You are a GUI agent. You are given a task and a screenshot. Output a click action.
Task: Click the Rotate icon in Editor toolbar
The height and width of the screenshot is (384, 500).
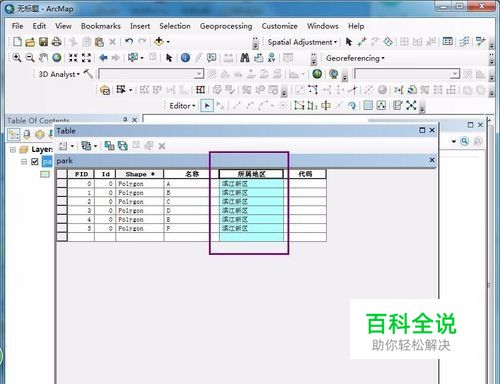352,106
